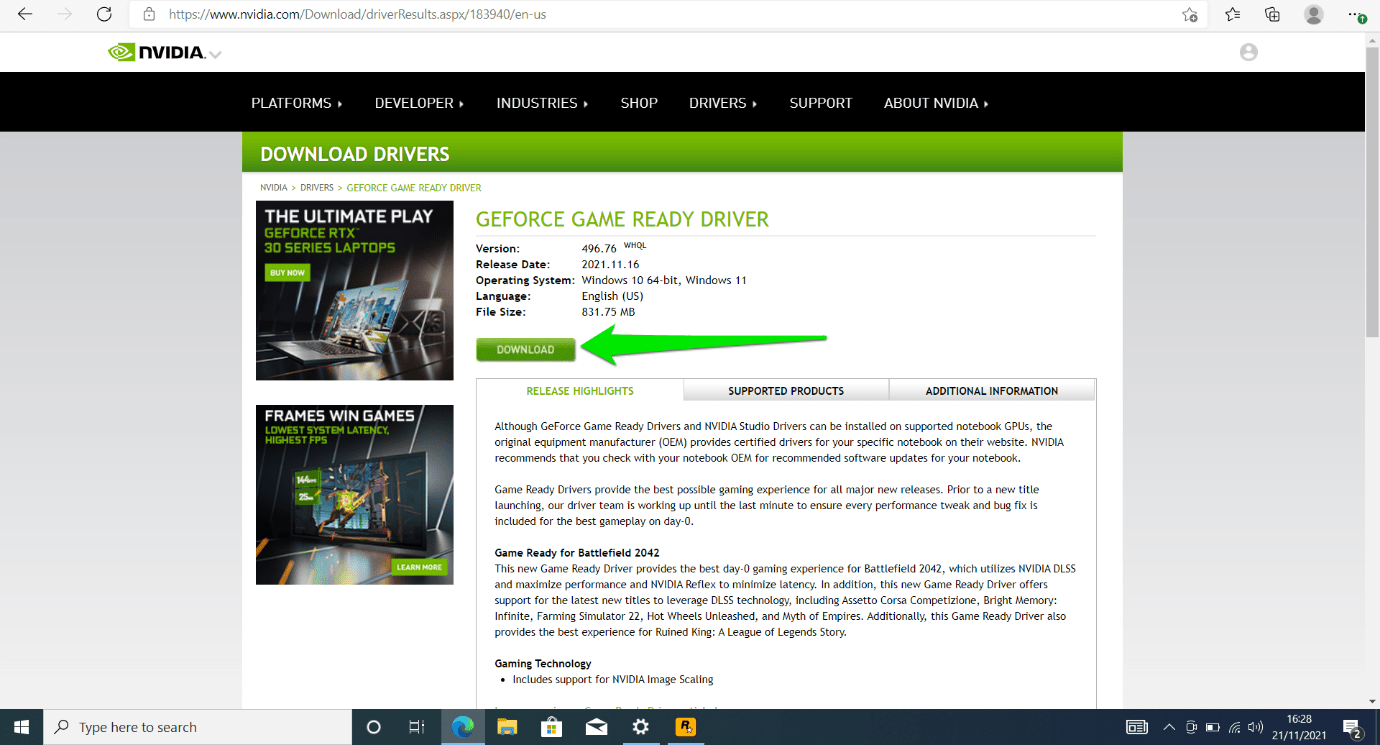Image resolution: width=1380 pixels, height=745 pixels.
Task: Click the NVIDIA logo in the header
Action: pyautogui.click(x=156, y=52)
